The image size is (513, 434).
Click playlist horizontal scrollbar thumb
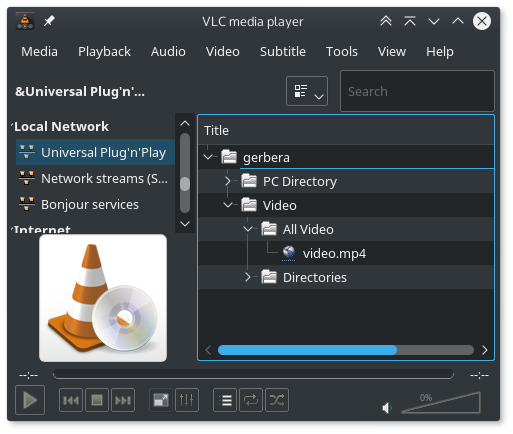307,350
